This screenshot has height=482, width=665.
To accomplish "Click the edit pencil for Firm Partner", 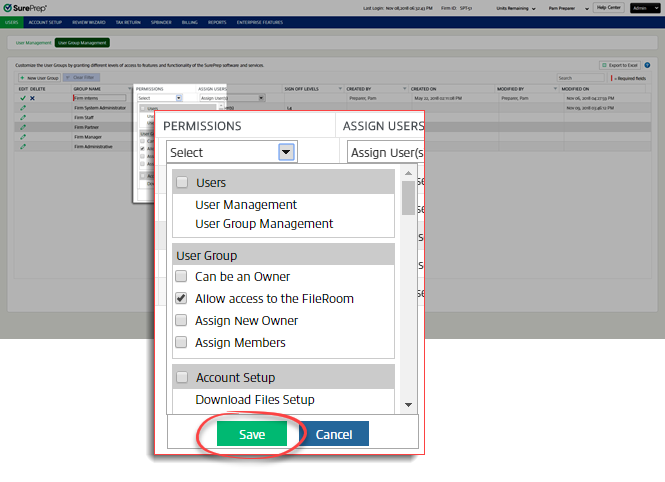I will pos(22,127).
